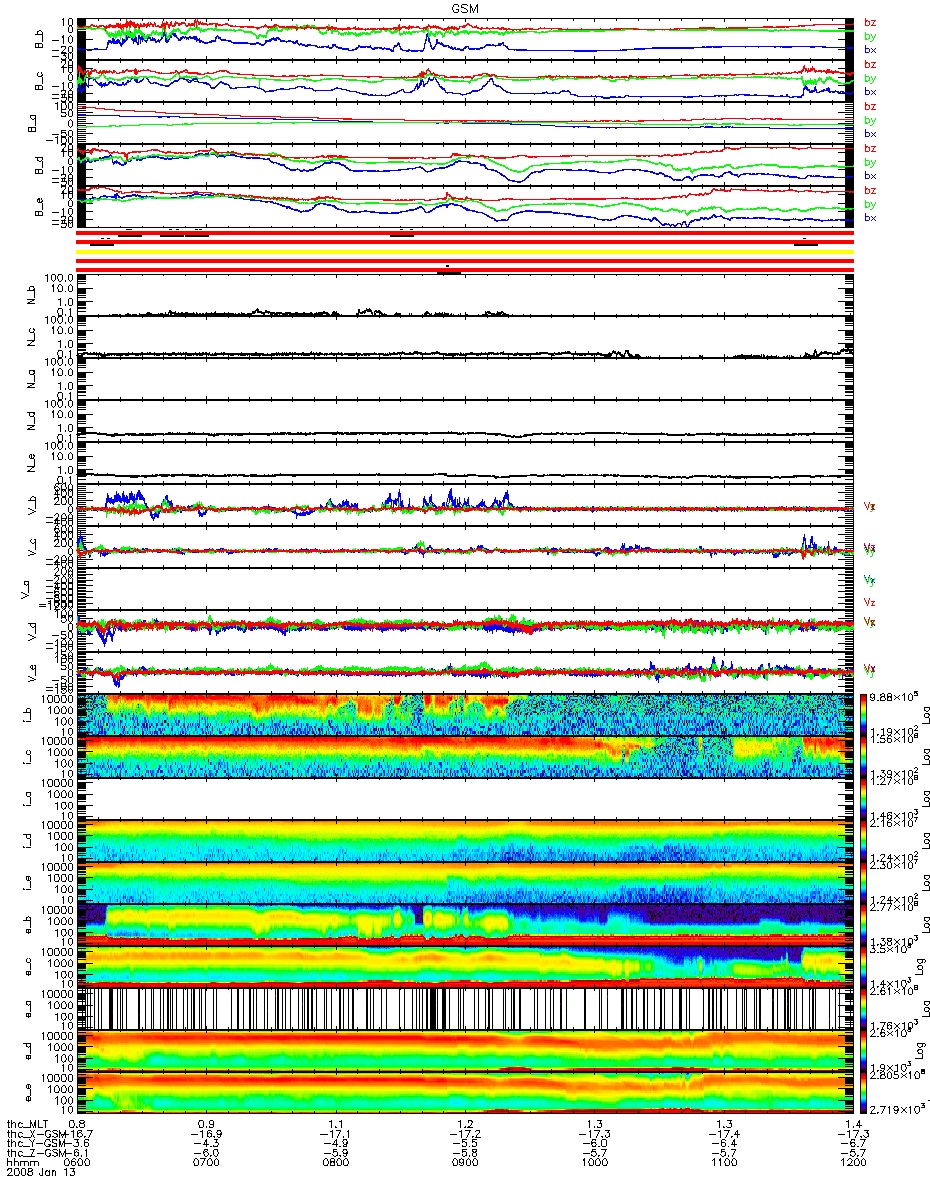Click the N_c density panel label
Image resolution: width=930 pixels, height=1200 pixels.
[x=31, y=339]
